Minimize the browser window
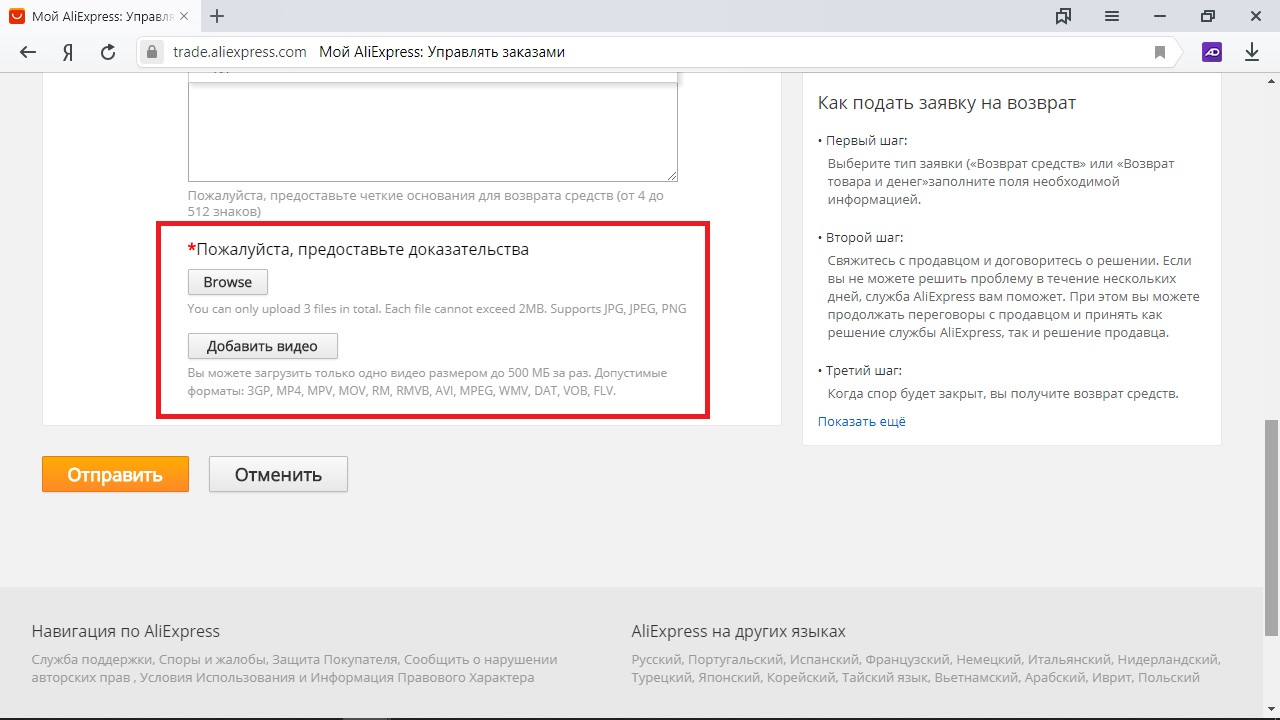 coord(1160,16)
